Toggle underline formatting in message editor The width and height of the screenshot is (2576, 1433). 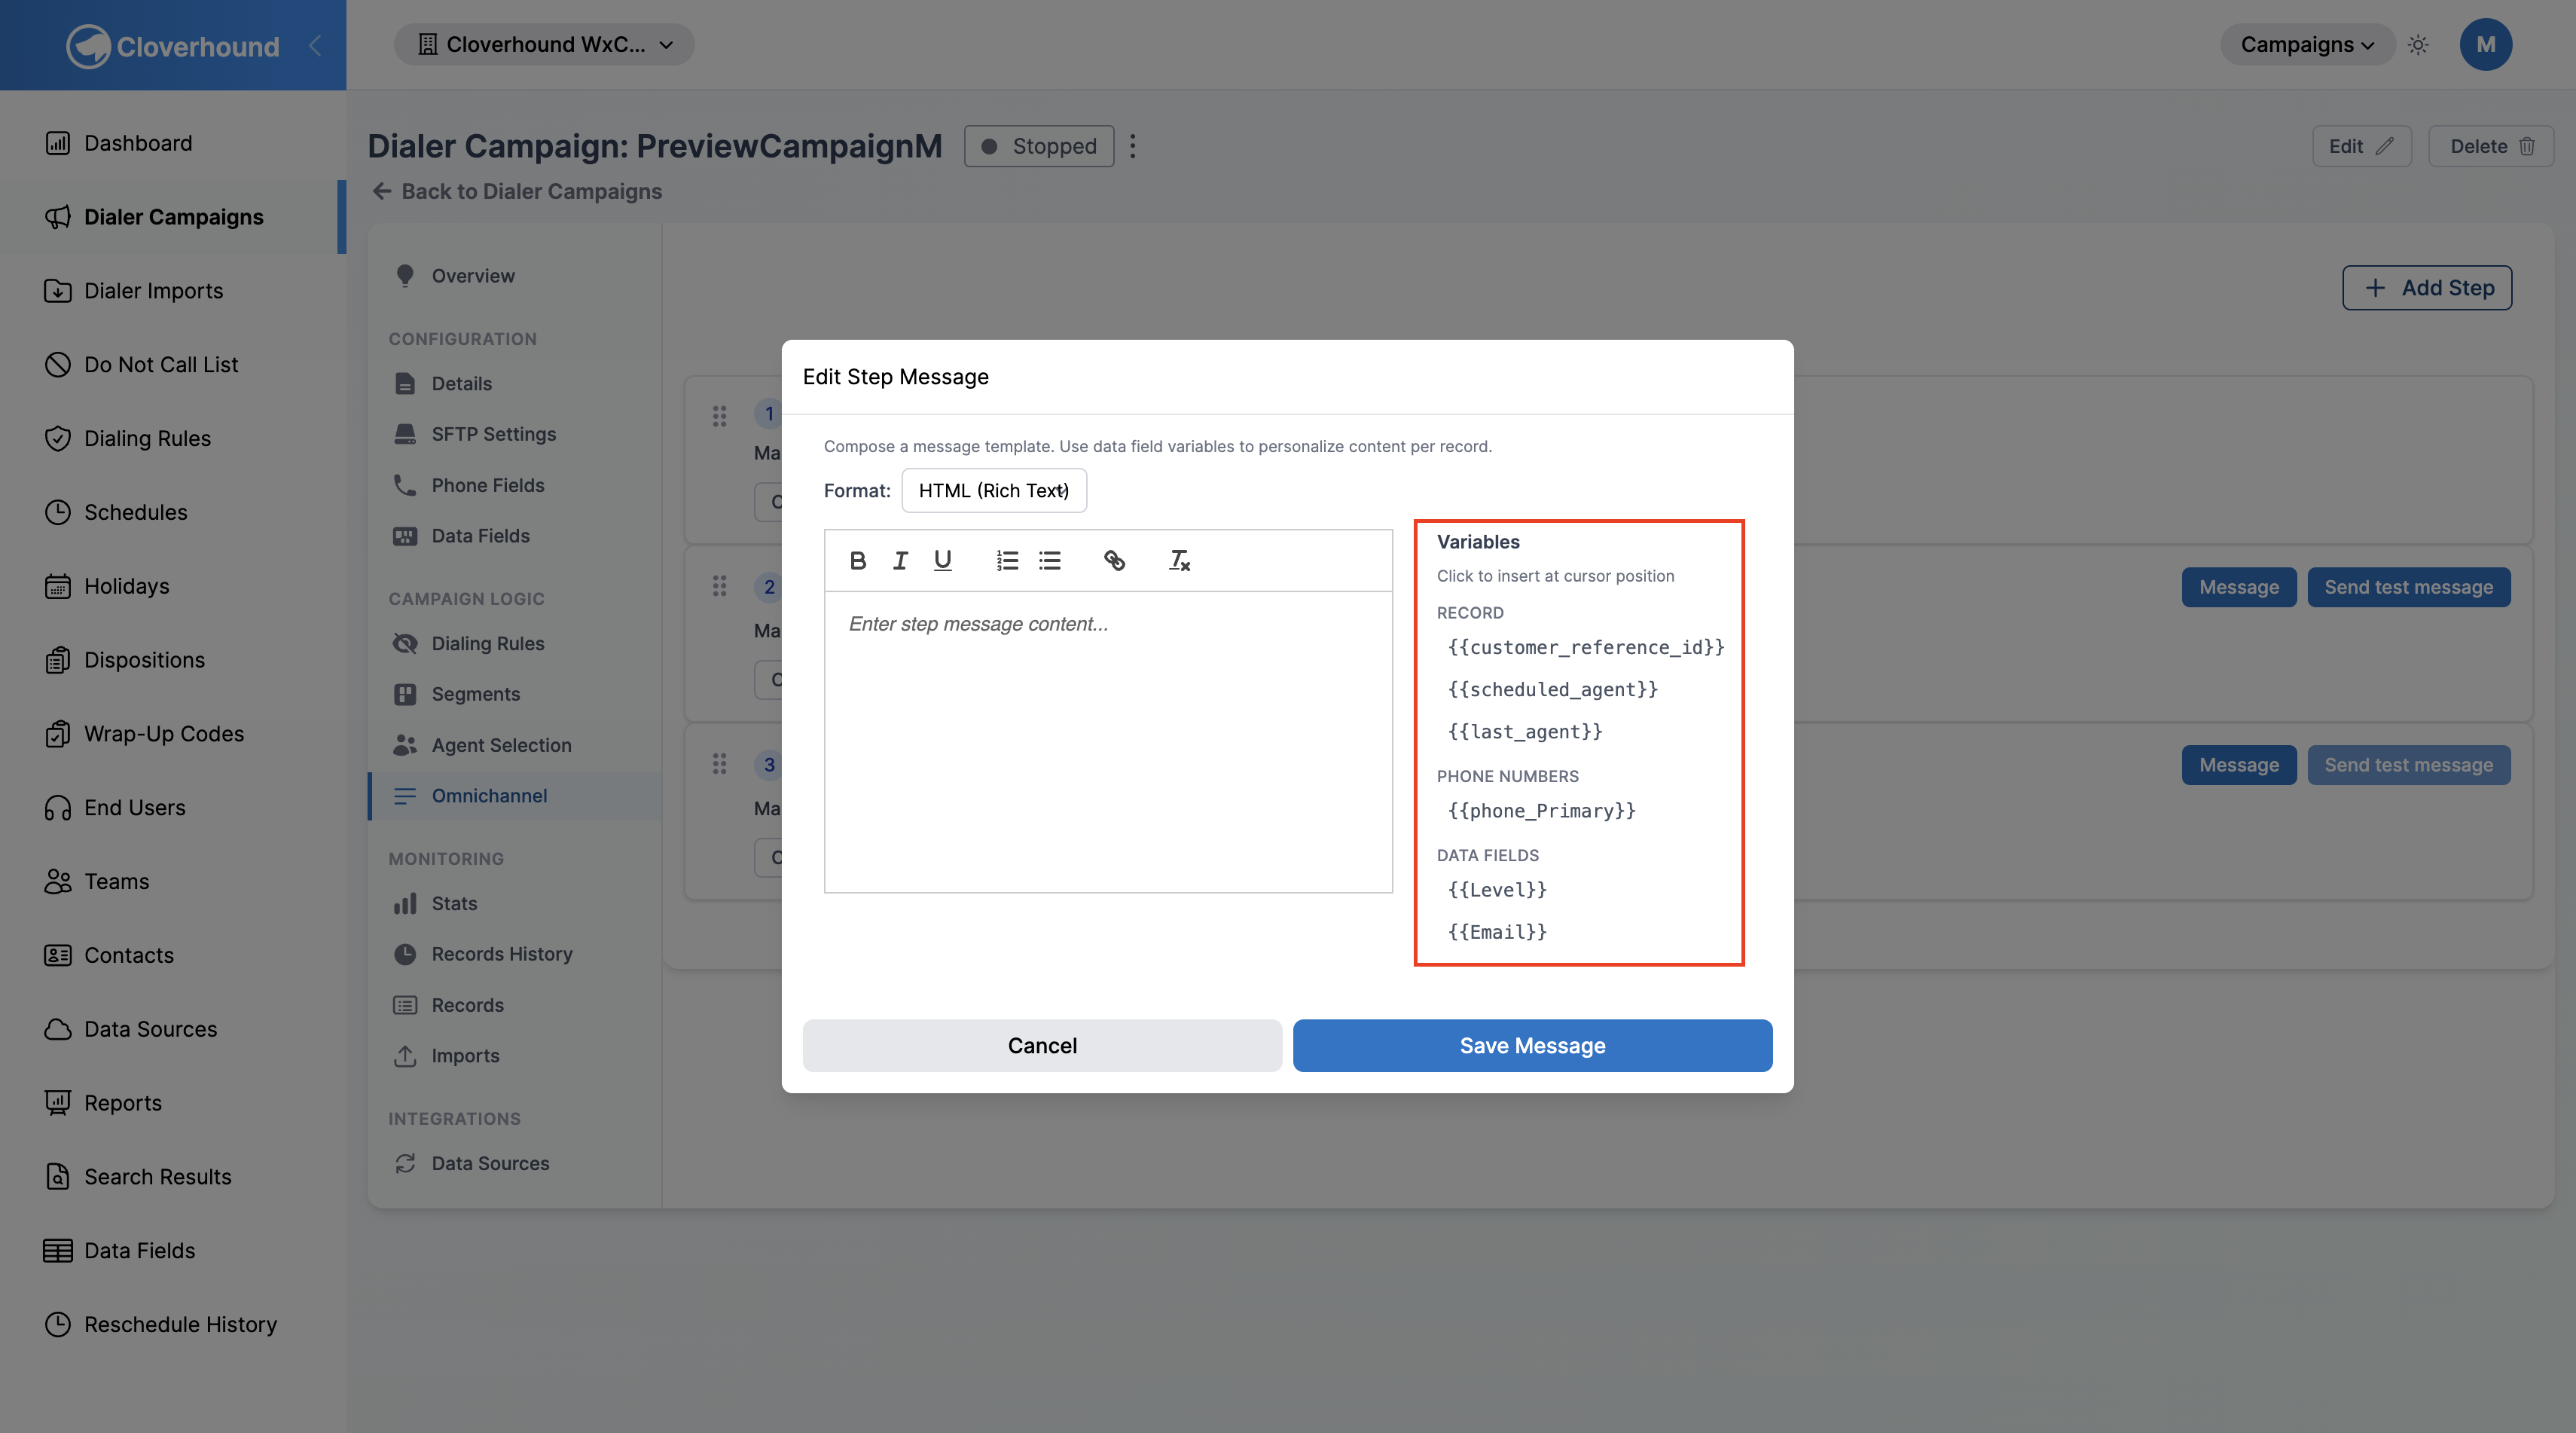(x=942, y=561)
